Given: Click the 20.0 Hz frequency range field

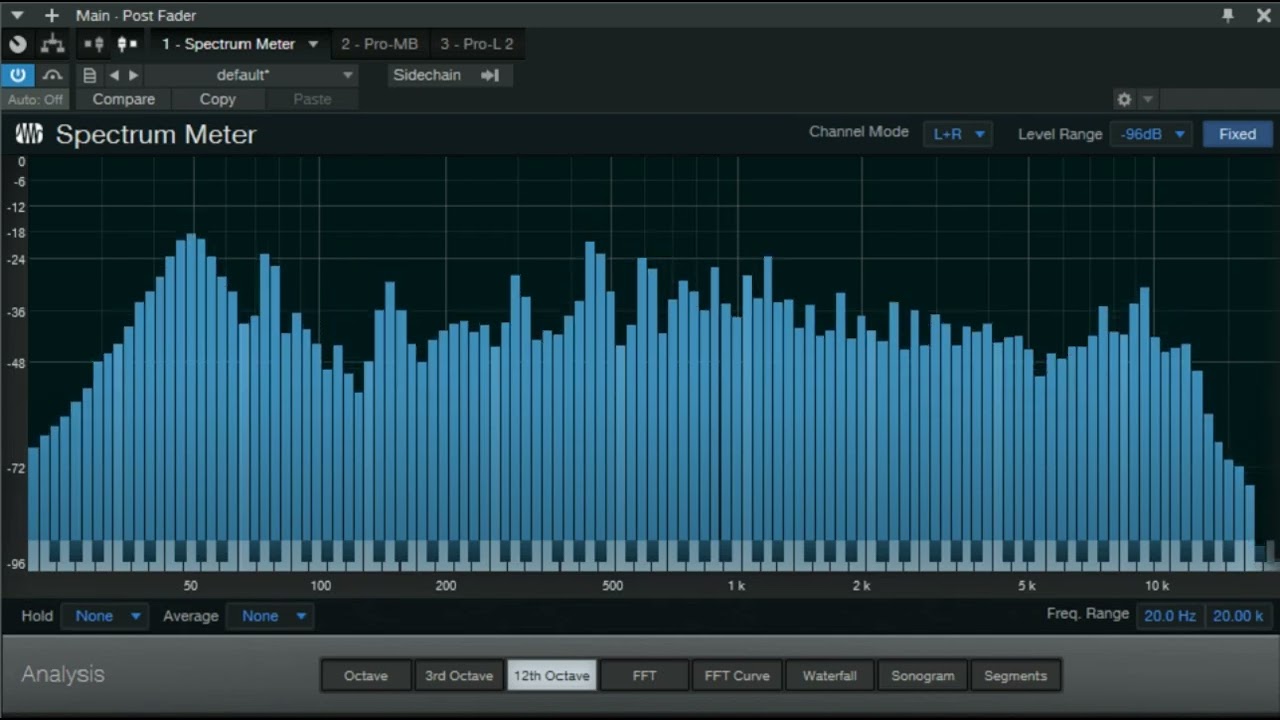Looking at the screenshot, I should coord(1170,616).
